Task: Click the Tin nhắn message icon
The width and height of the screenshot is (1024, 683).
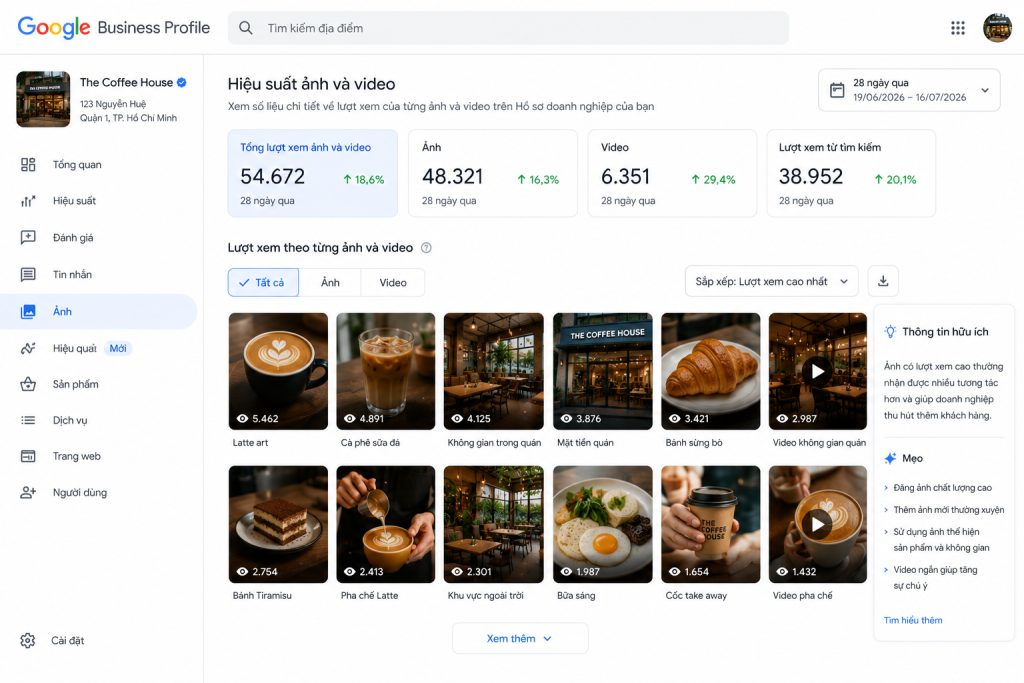Action: [x=28, y=274]
